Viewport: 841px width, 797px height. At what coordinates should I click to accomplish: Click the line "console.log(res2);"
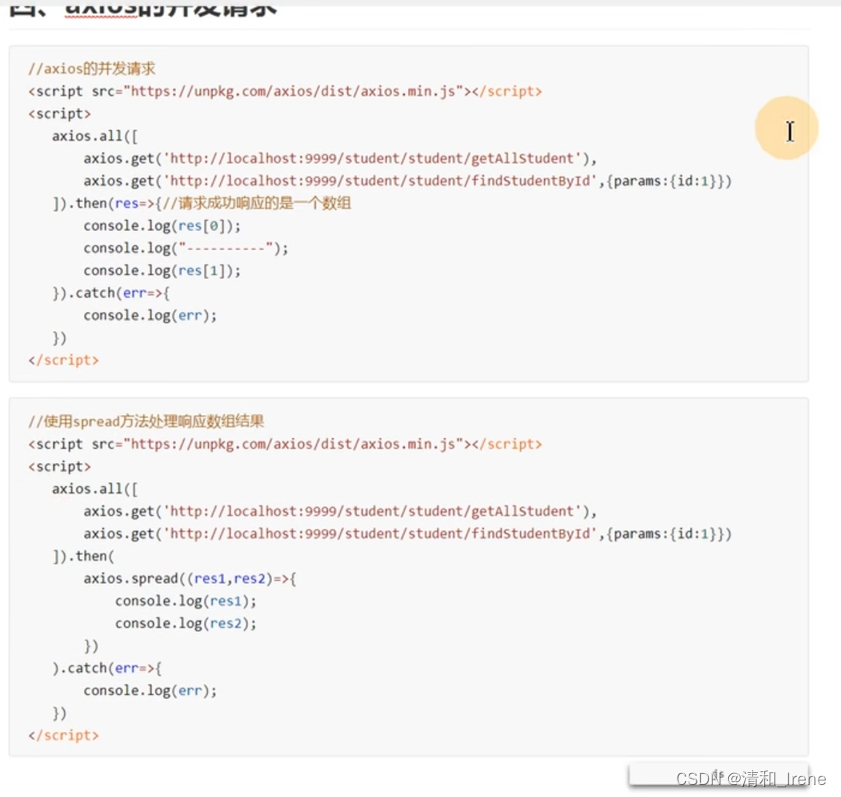pos(186,624)
